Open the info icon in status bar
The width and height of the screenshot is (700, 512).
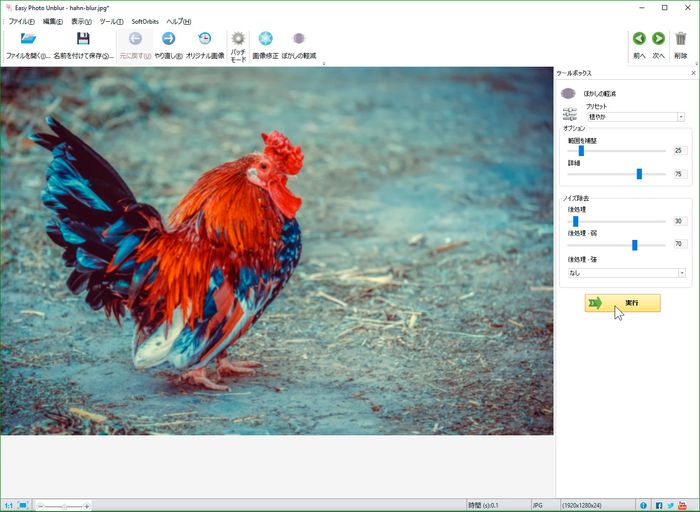tap(643, 505)
